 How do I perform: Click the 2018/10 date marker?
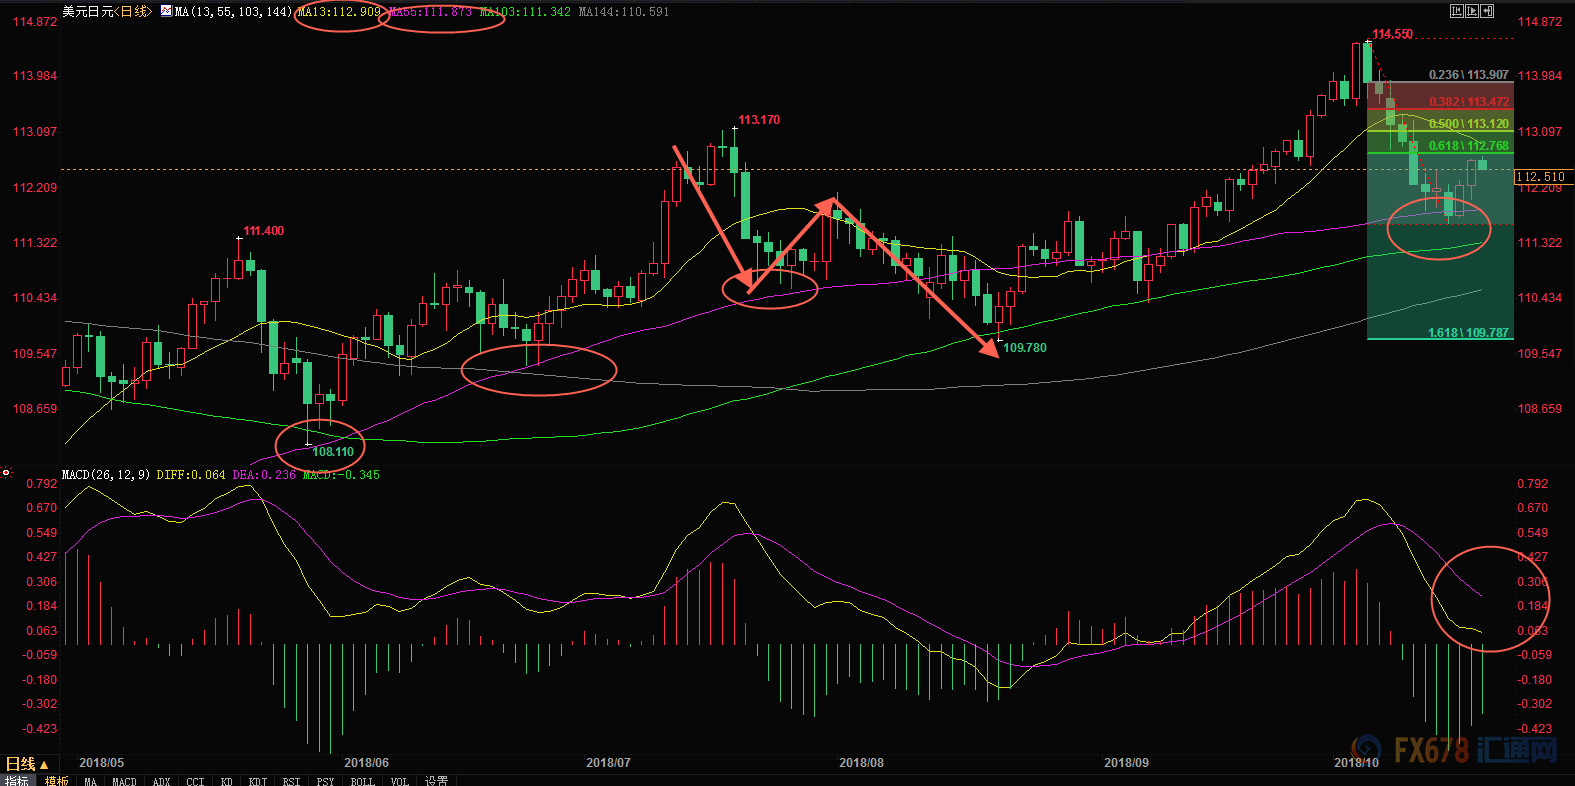click(1356, 763)
